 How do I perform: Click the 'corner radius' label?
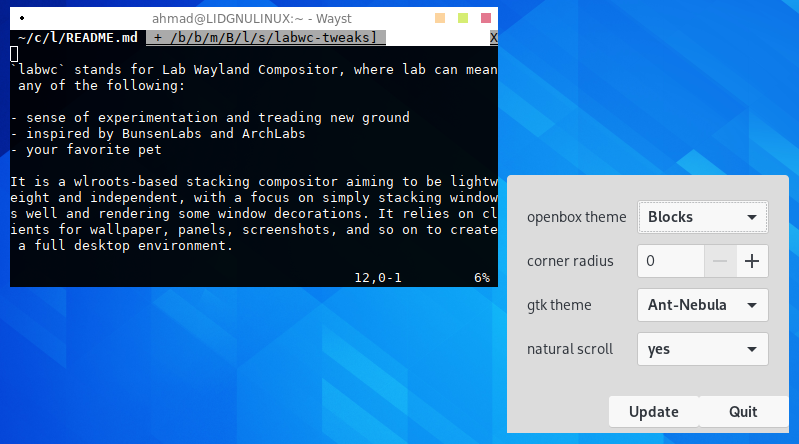pos(570,261)
